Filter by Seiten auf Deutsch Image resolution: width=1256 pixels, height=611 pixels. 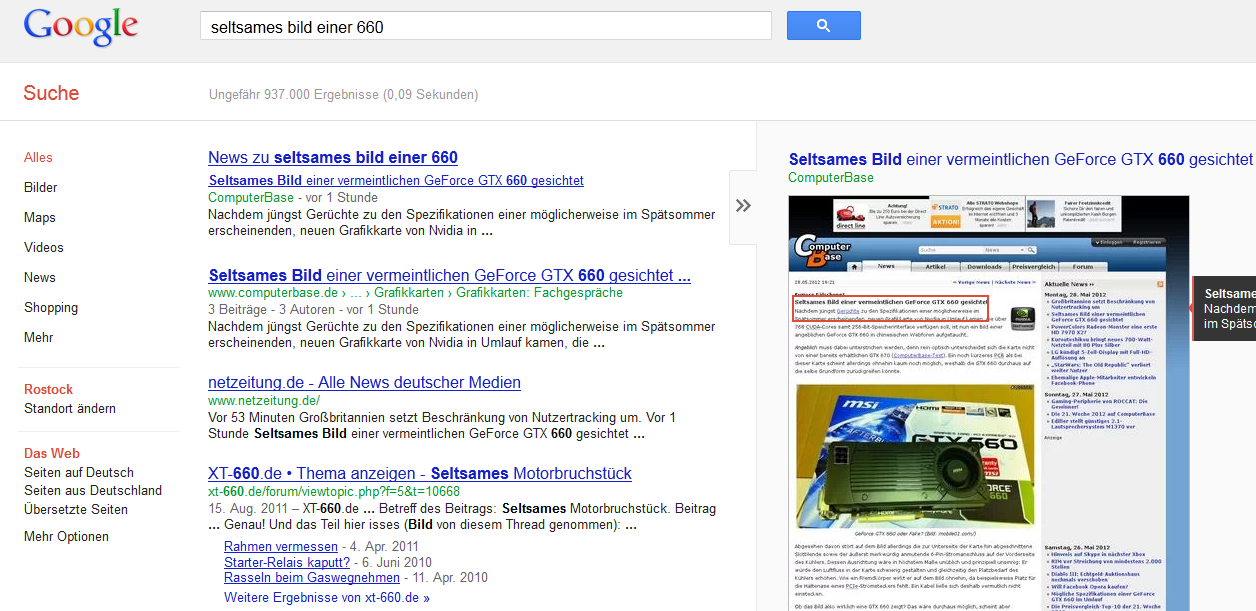click(x=79, y=472)
